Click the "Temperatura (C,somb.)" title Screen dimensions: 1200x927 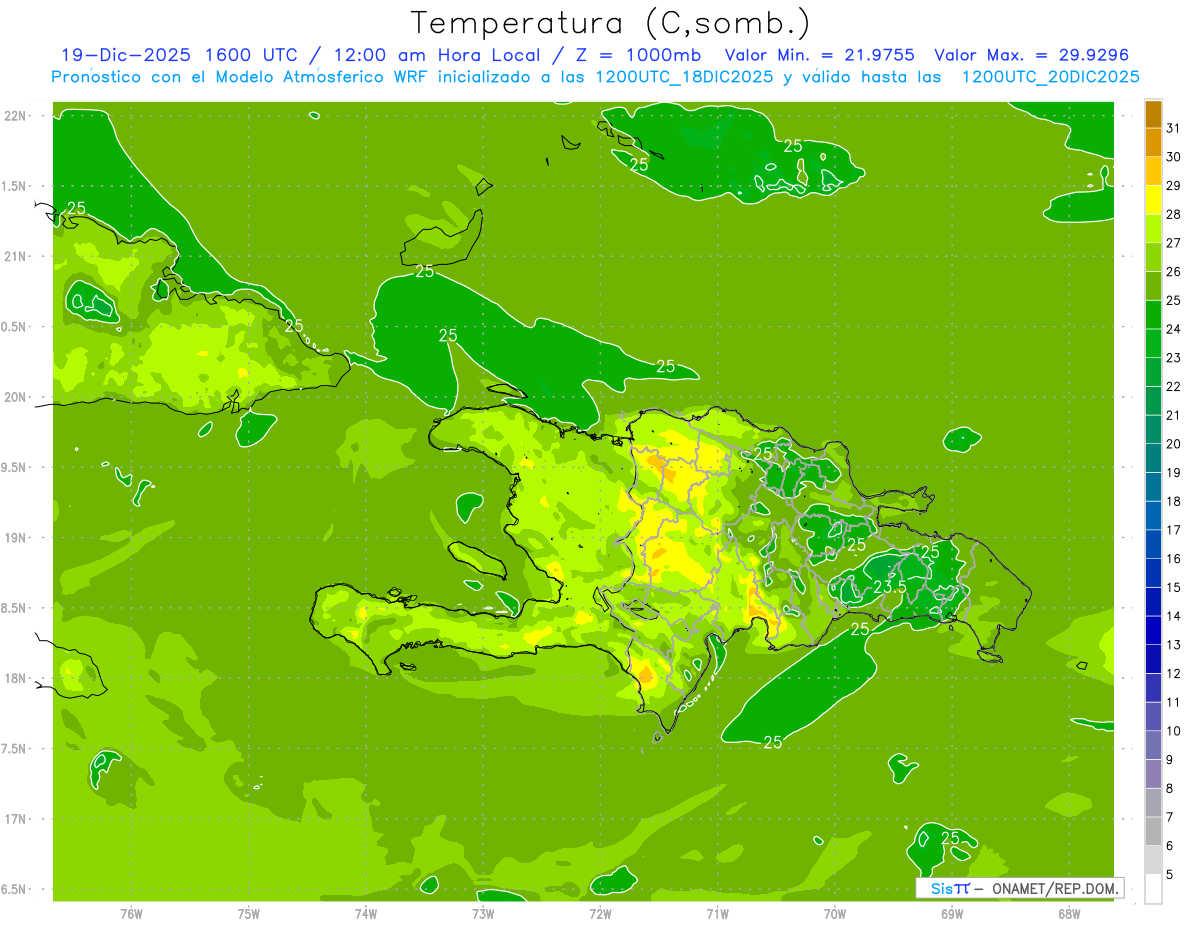coord(611,23)
